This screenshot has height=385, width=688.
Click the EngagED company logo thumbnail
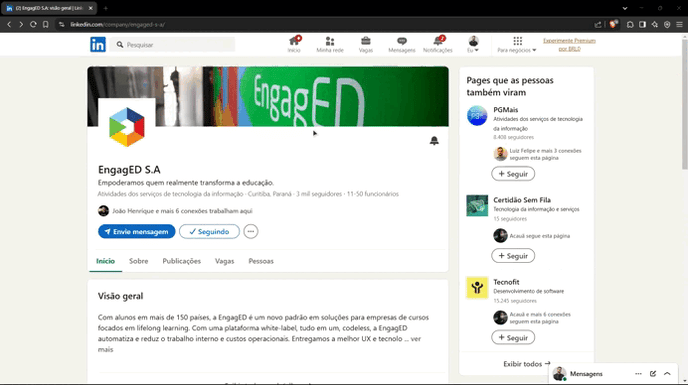pyautogui.click(x=127, y=127)
